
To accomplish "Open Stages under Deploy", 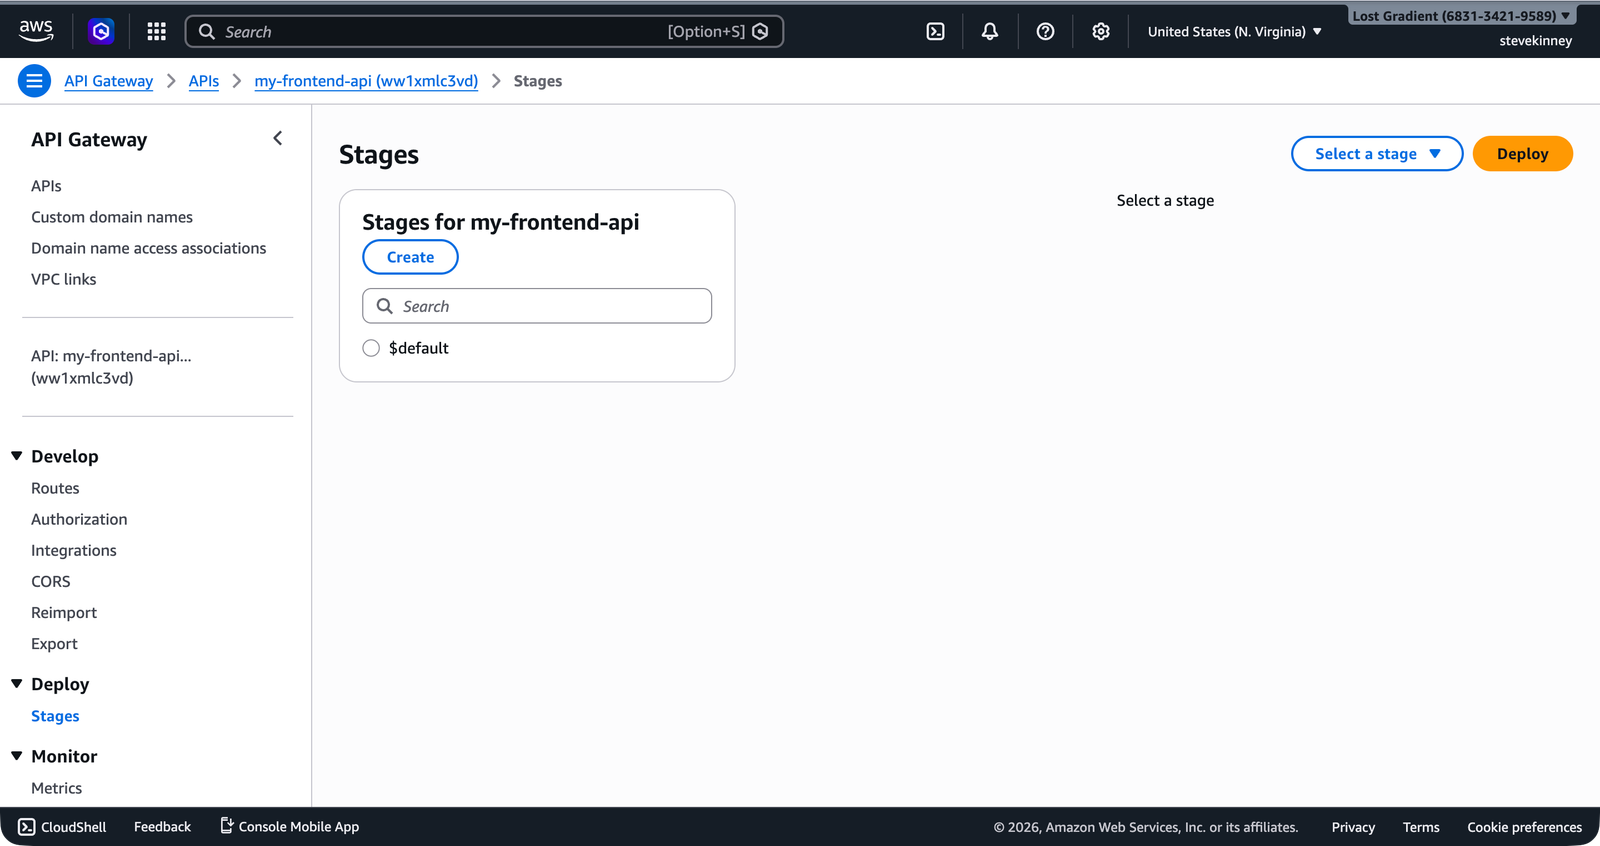I will coord(55,716).
